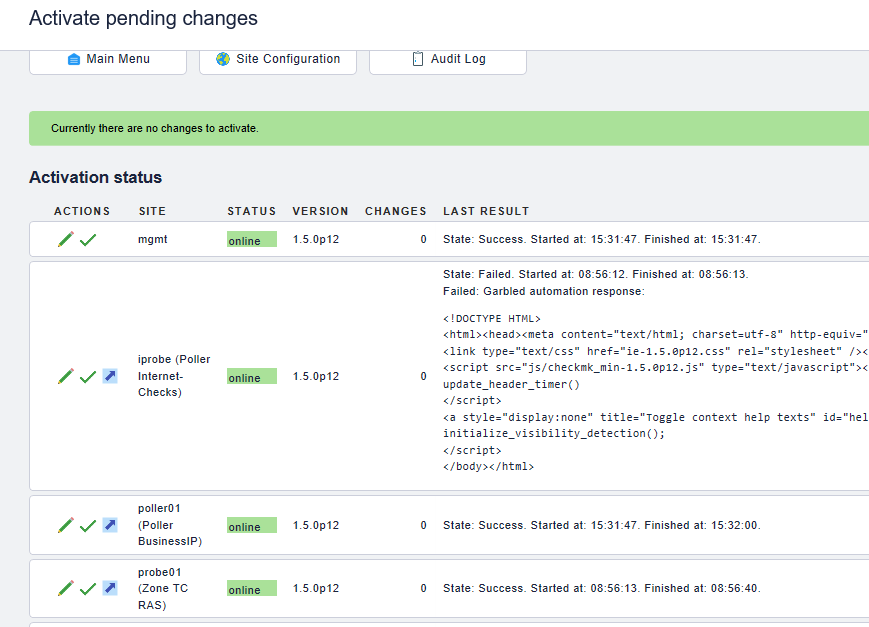Click the SITE column header
Image resolution: width=869 pixels, height=627 pixels.
point(152,211)
